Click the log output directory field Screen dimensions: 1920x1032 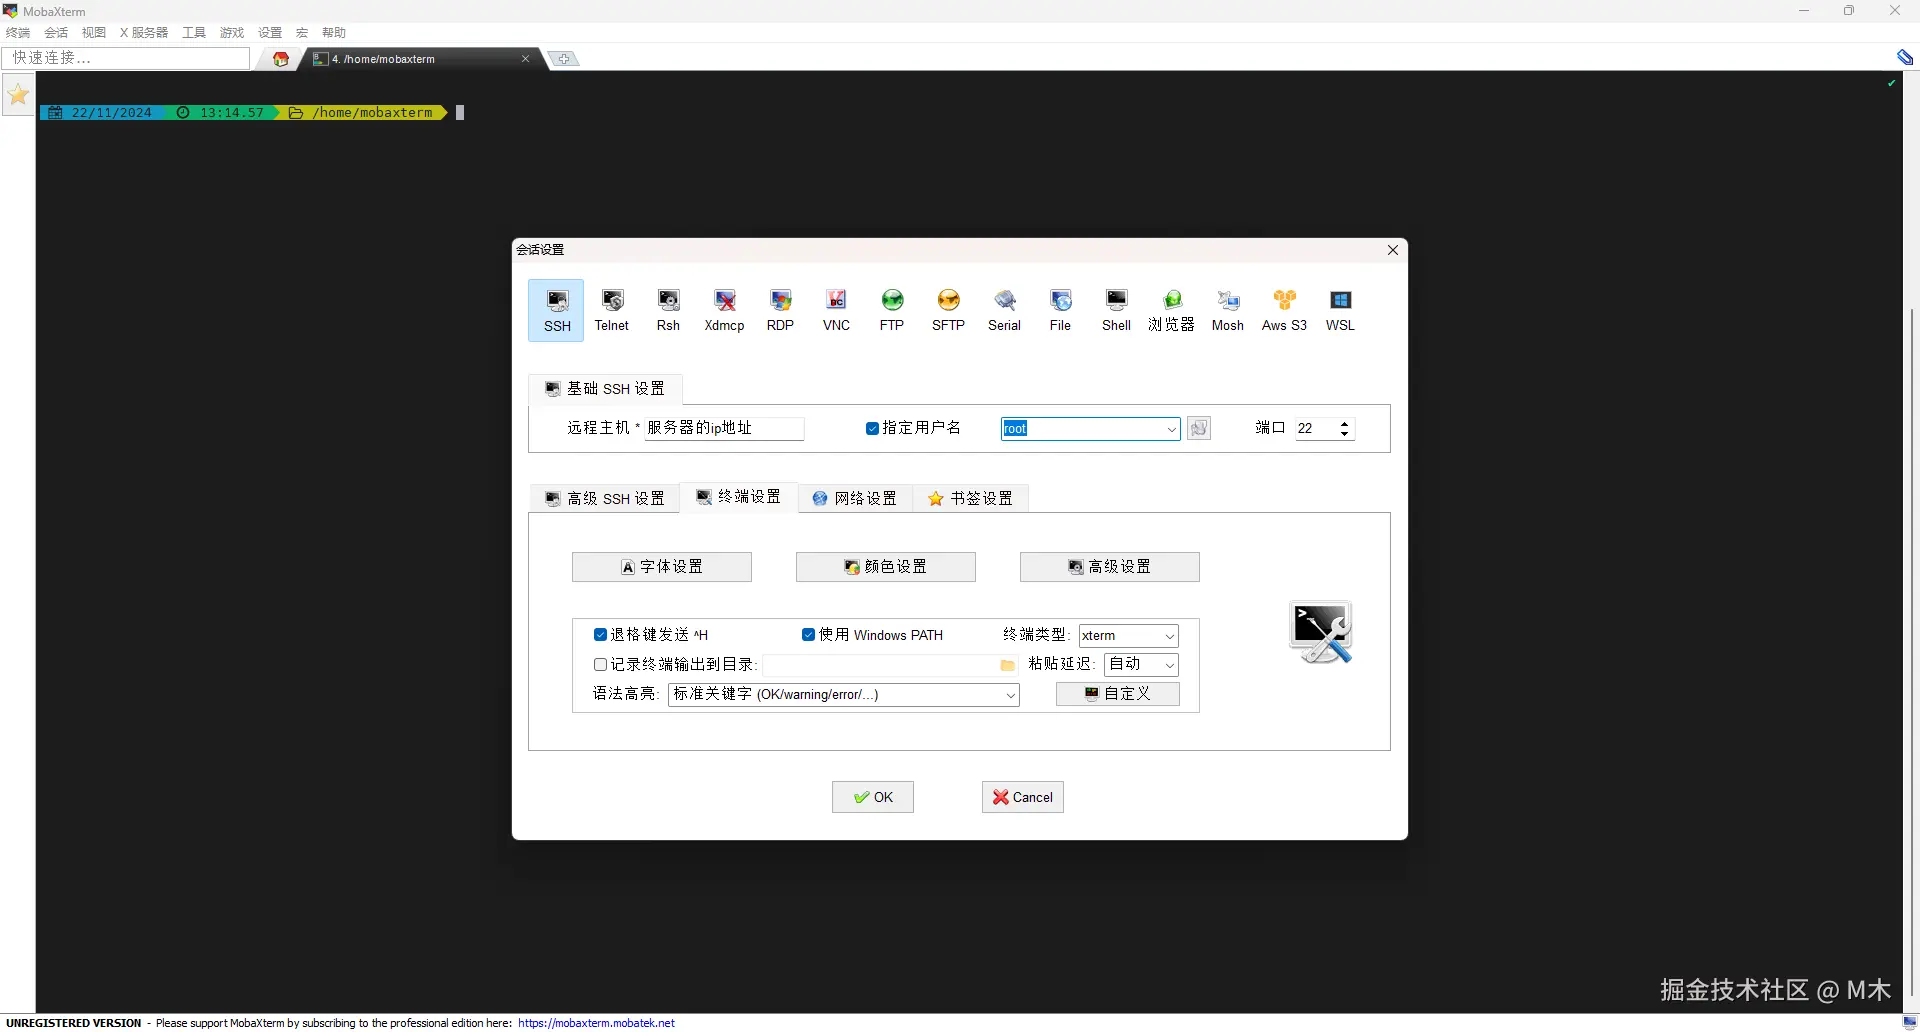pos(881,665)
